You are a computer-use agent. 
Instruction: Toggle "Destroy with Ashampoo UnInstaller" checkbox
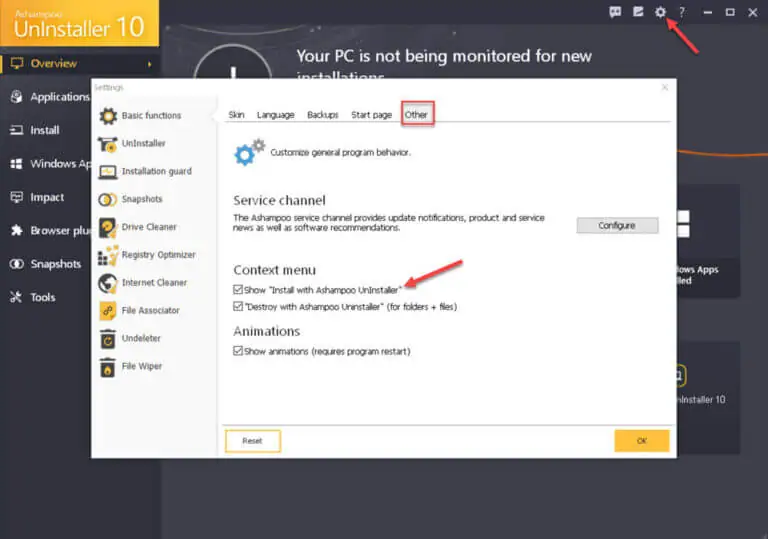[x=238, y=307]
